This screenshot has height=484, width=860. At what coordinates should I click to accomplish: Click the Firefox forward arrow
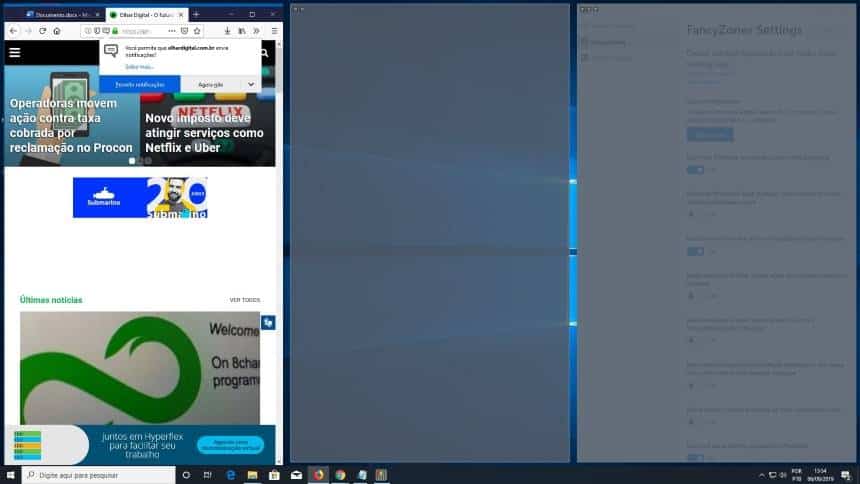28,31
